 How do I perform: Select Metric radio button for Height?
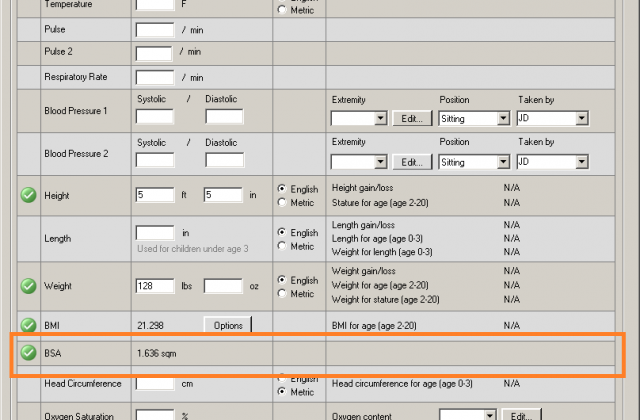click(x=282, y=202)
